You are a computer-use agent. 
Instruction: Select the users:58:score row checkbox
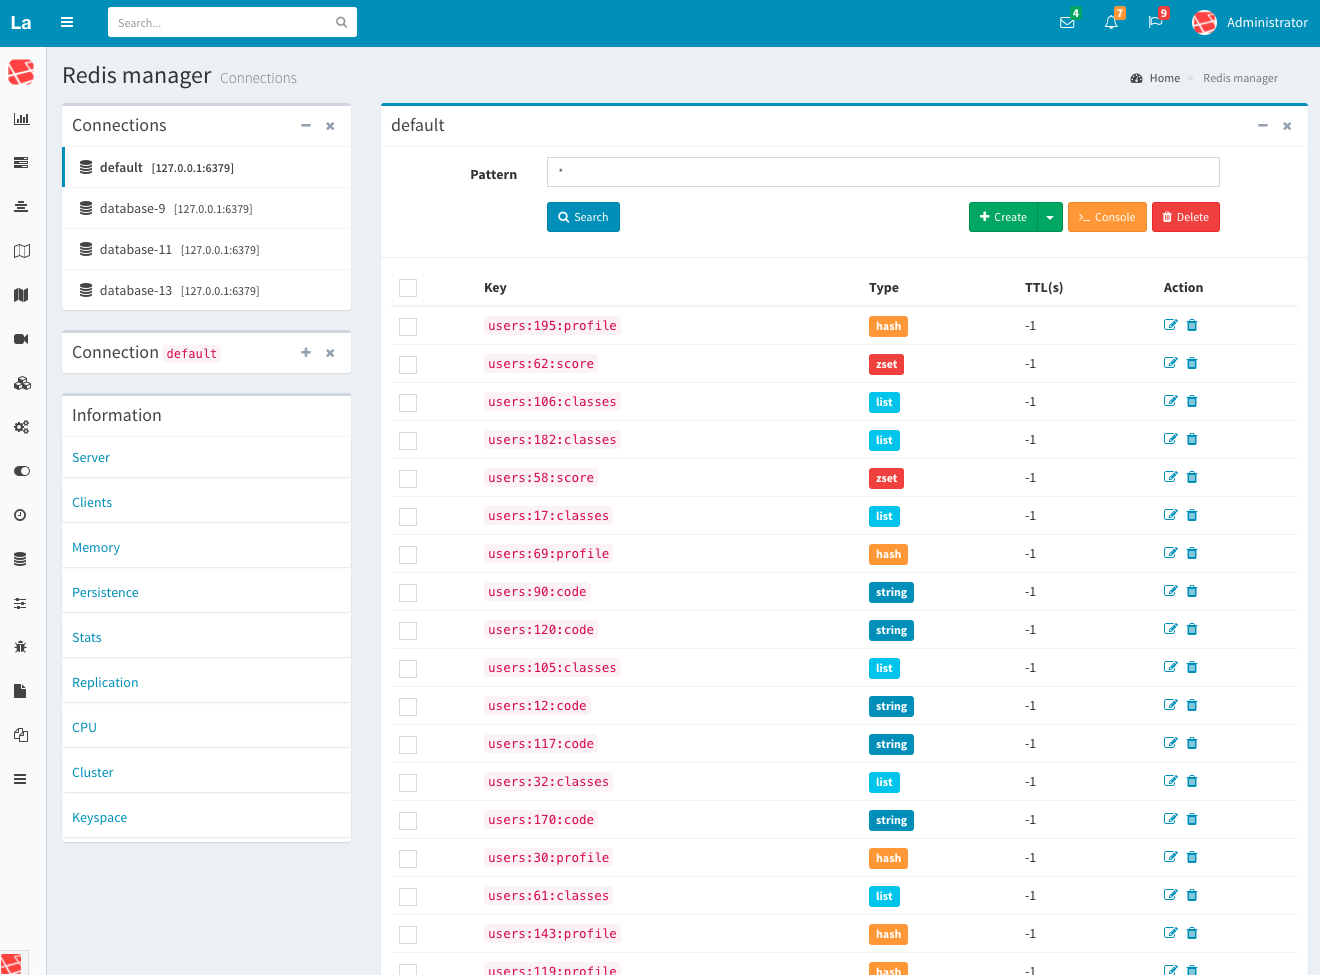408,479
